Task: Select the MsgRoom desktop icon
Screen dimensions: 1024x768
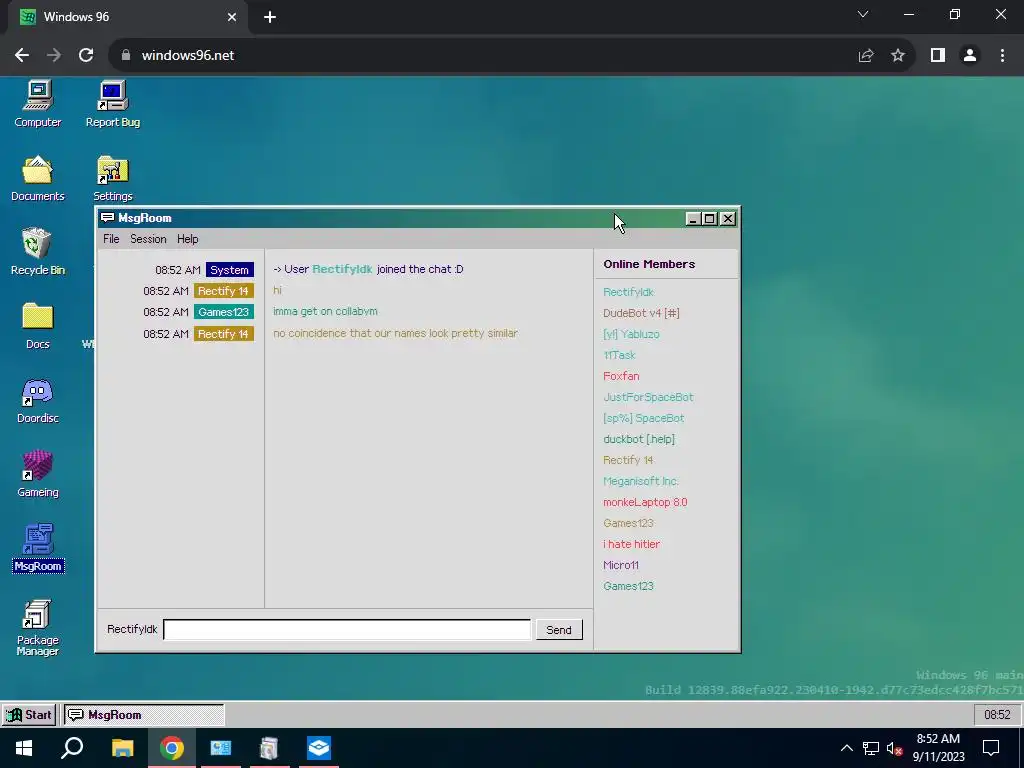Action: 38,549
